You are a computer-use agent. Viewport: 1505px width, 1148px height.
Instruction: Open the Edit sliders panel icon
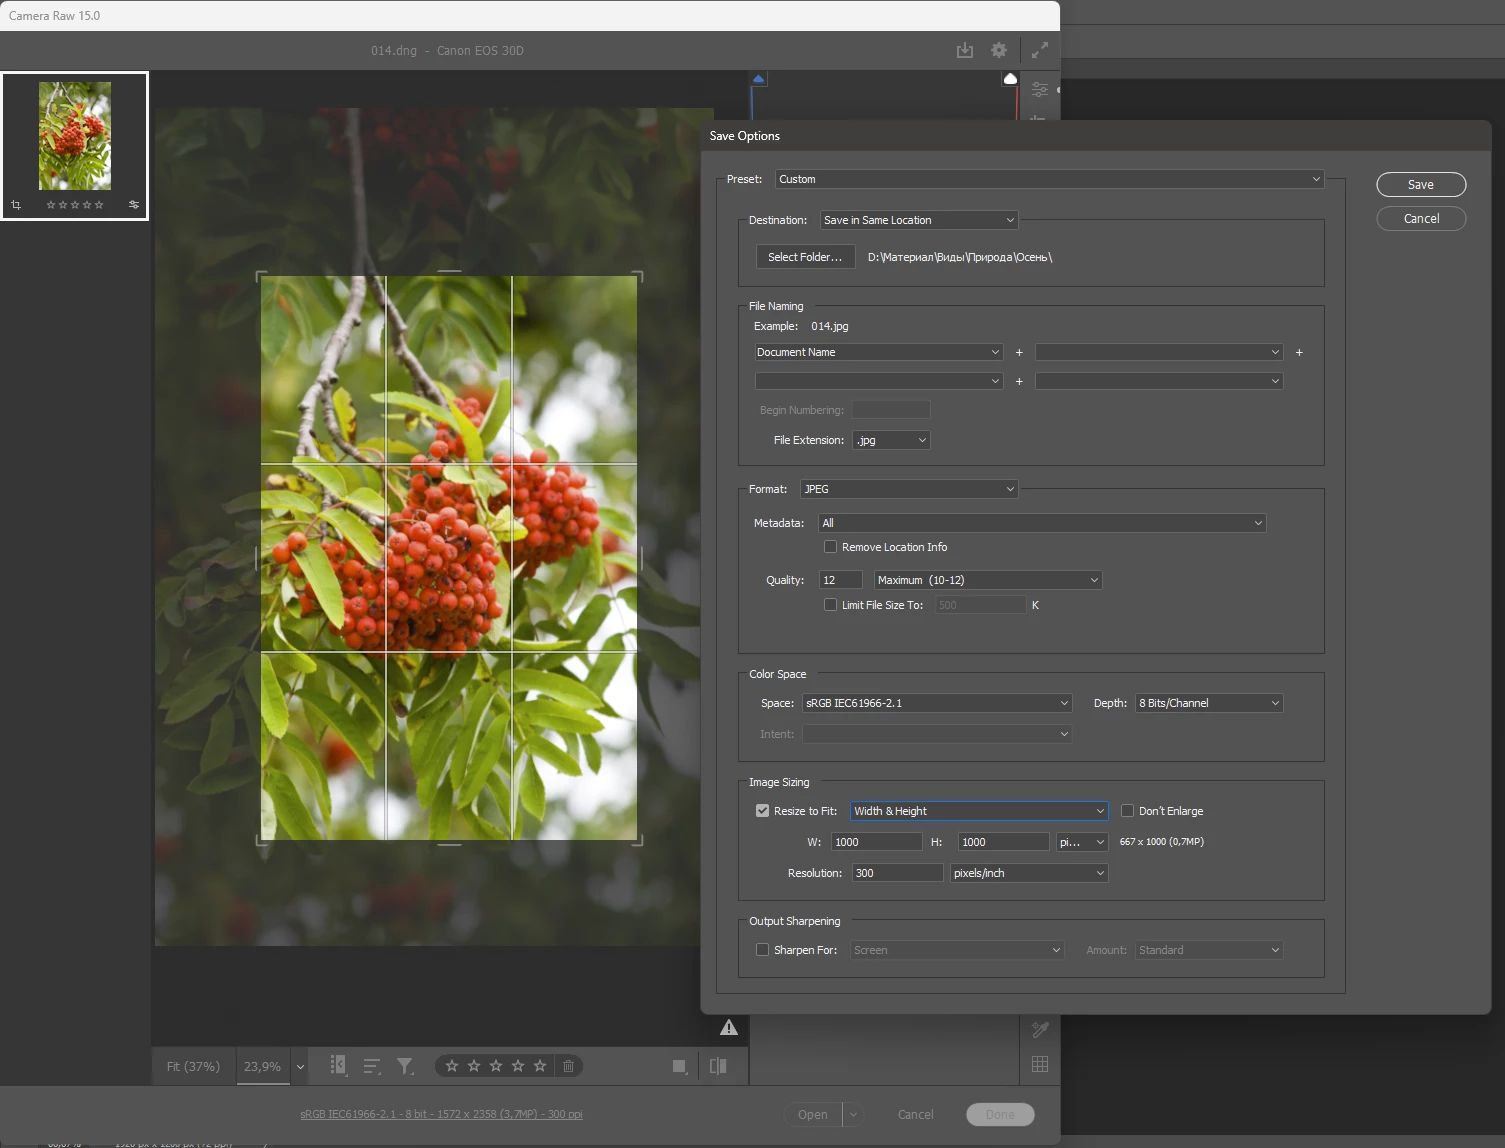(x=1040, y=90)
